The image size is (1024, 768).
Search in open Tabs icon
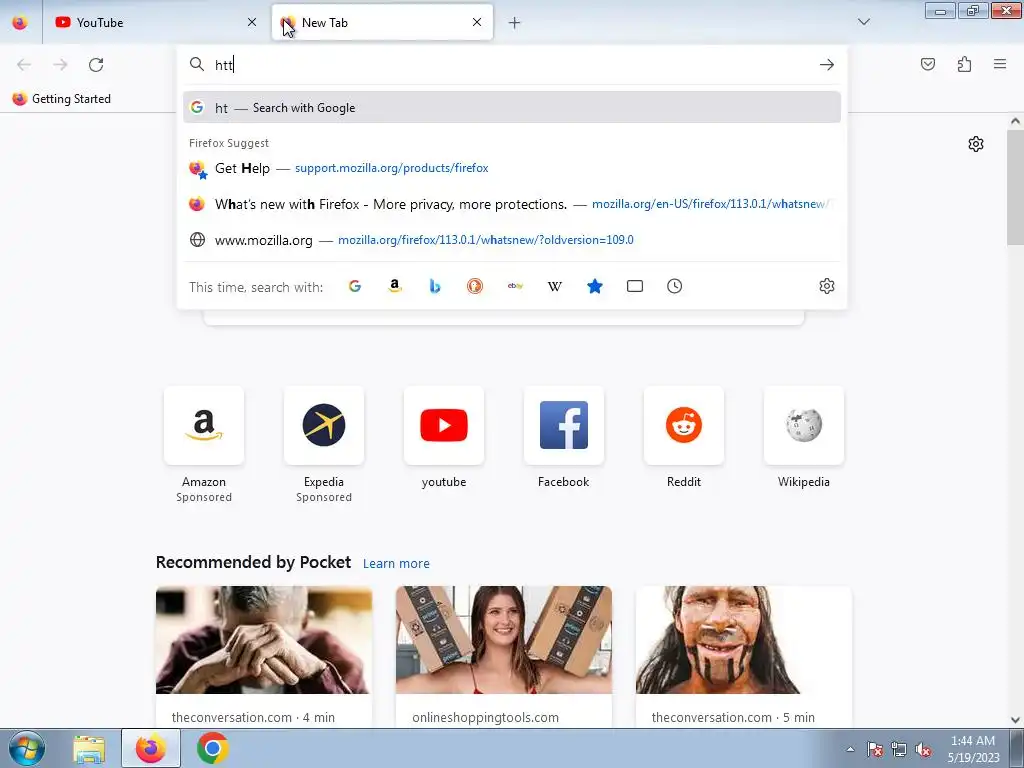tap(635, 286)
